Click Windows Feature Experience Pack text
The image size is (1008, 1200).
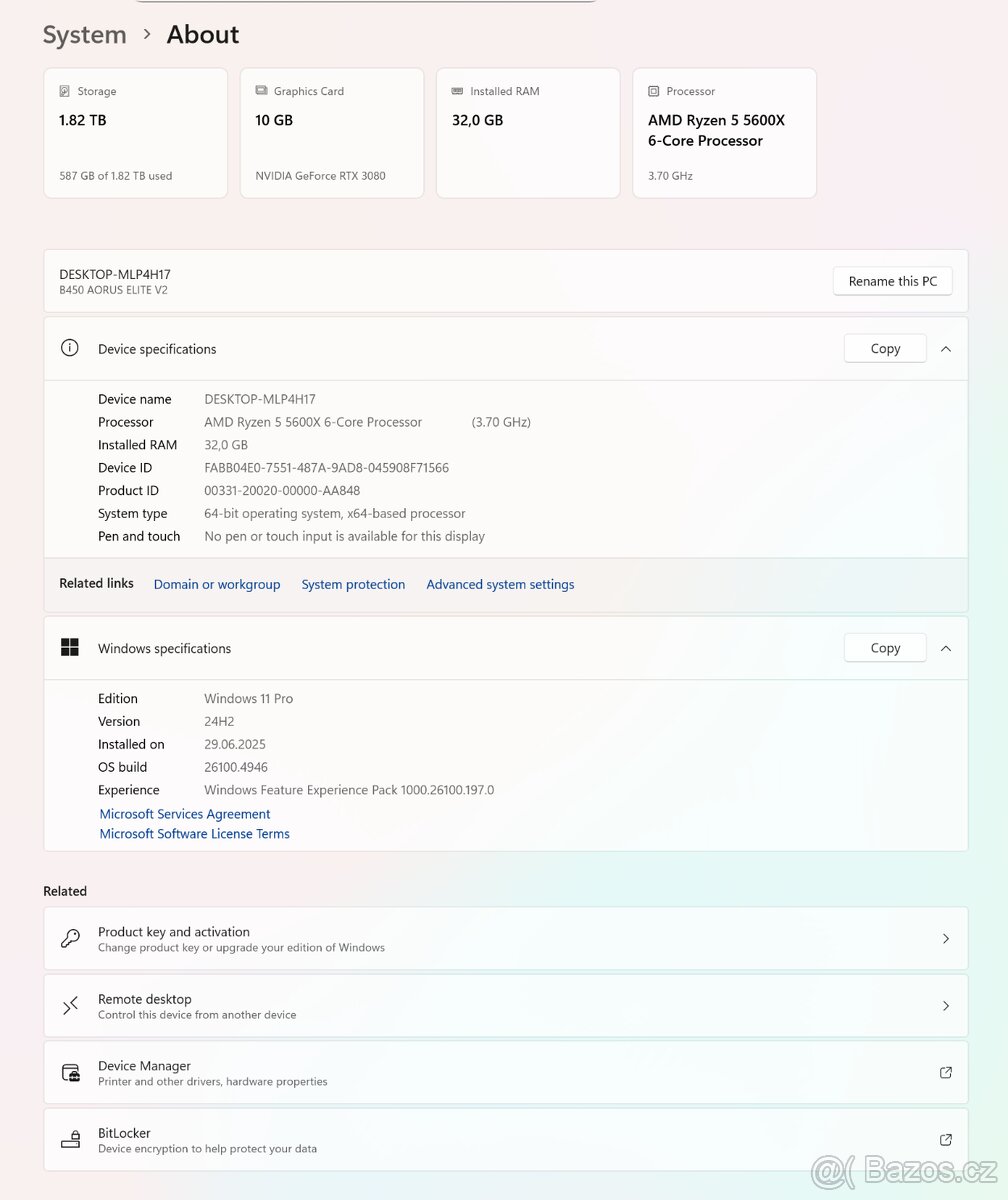[x=349, y=790]
